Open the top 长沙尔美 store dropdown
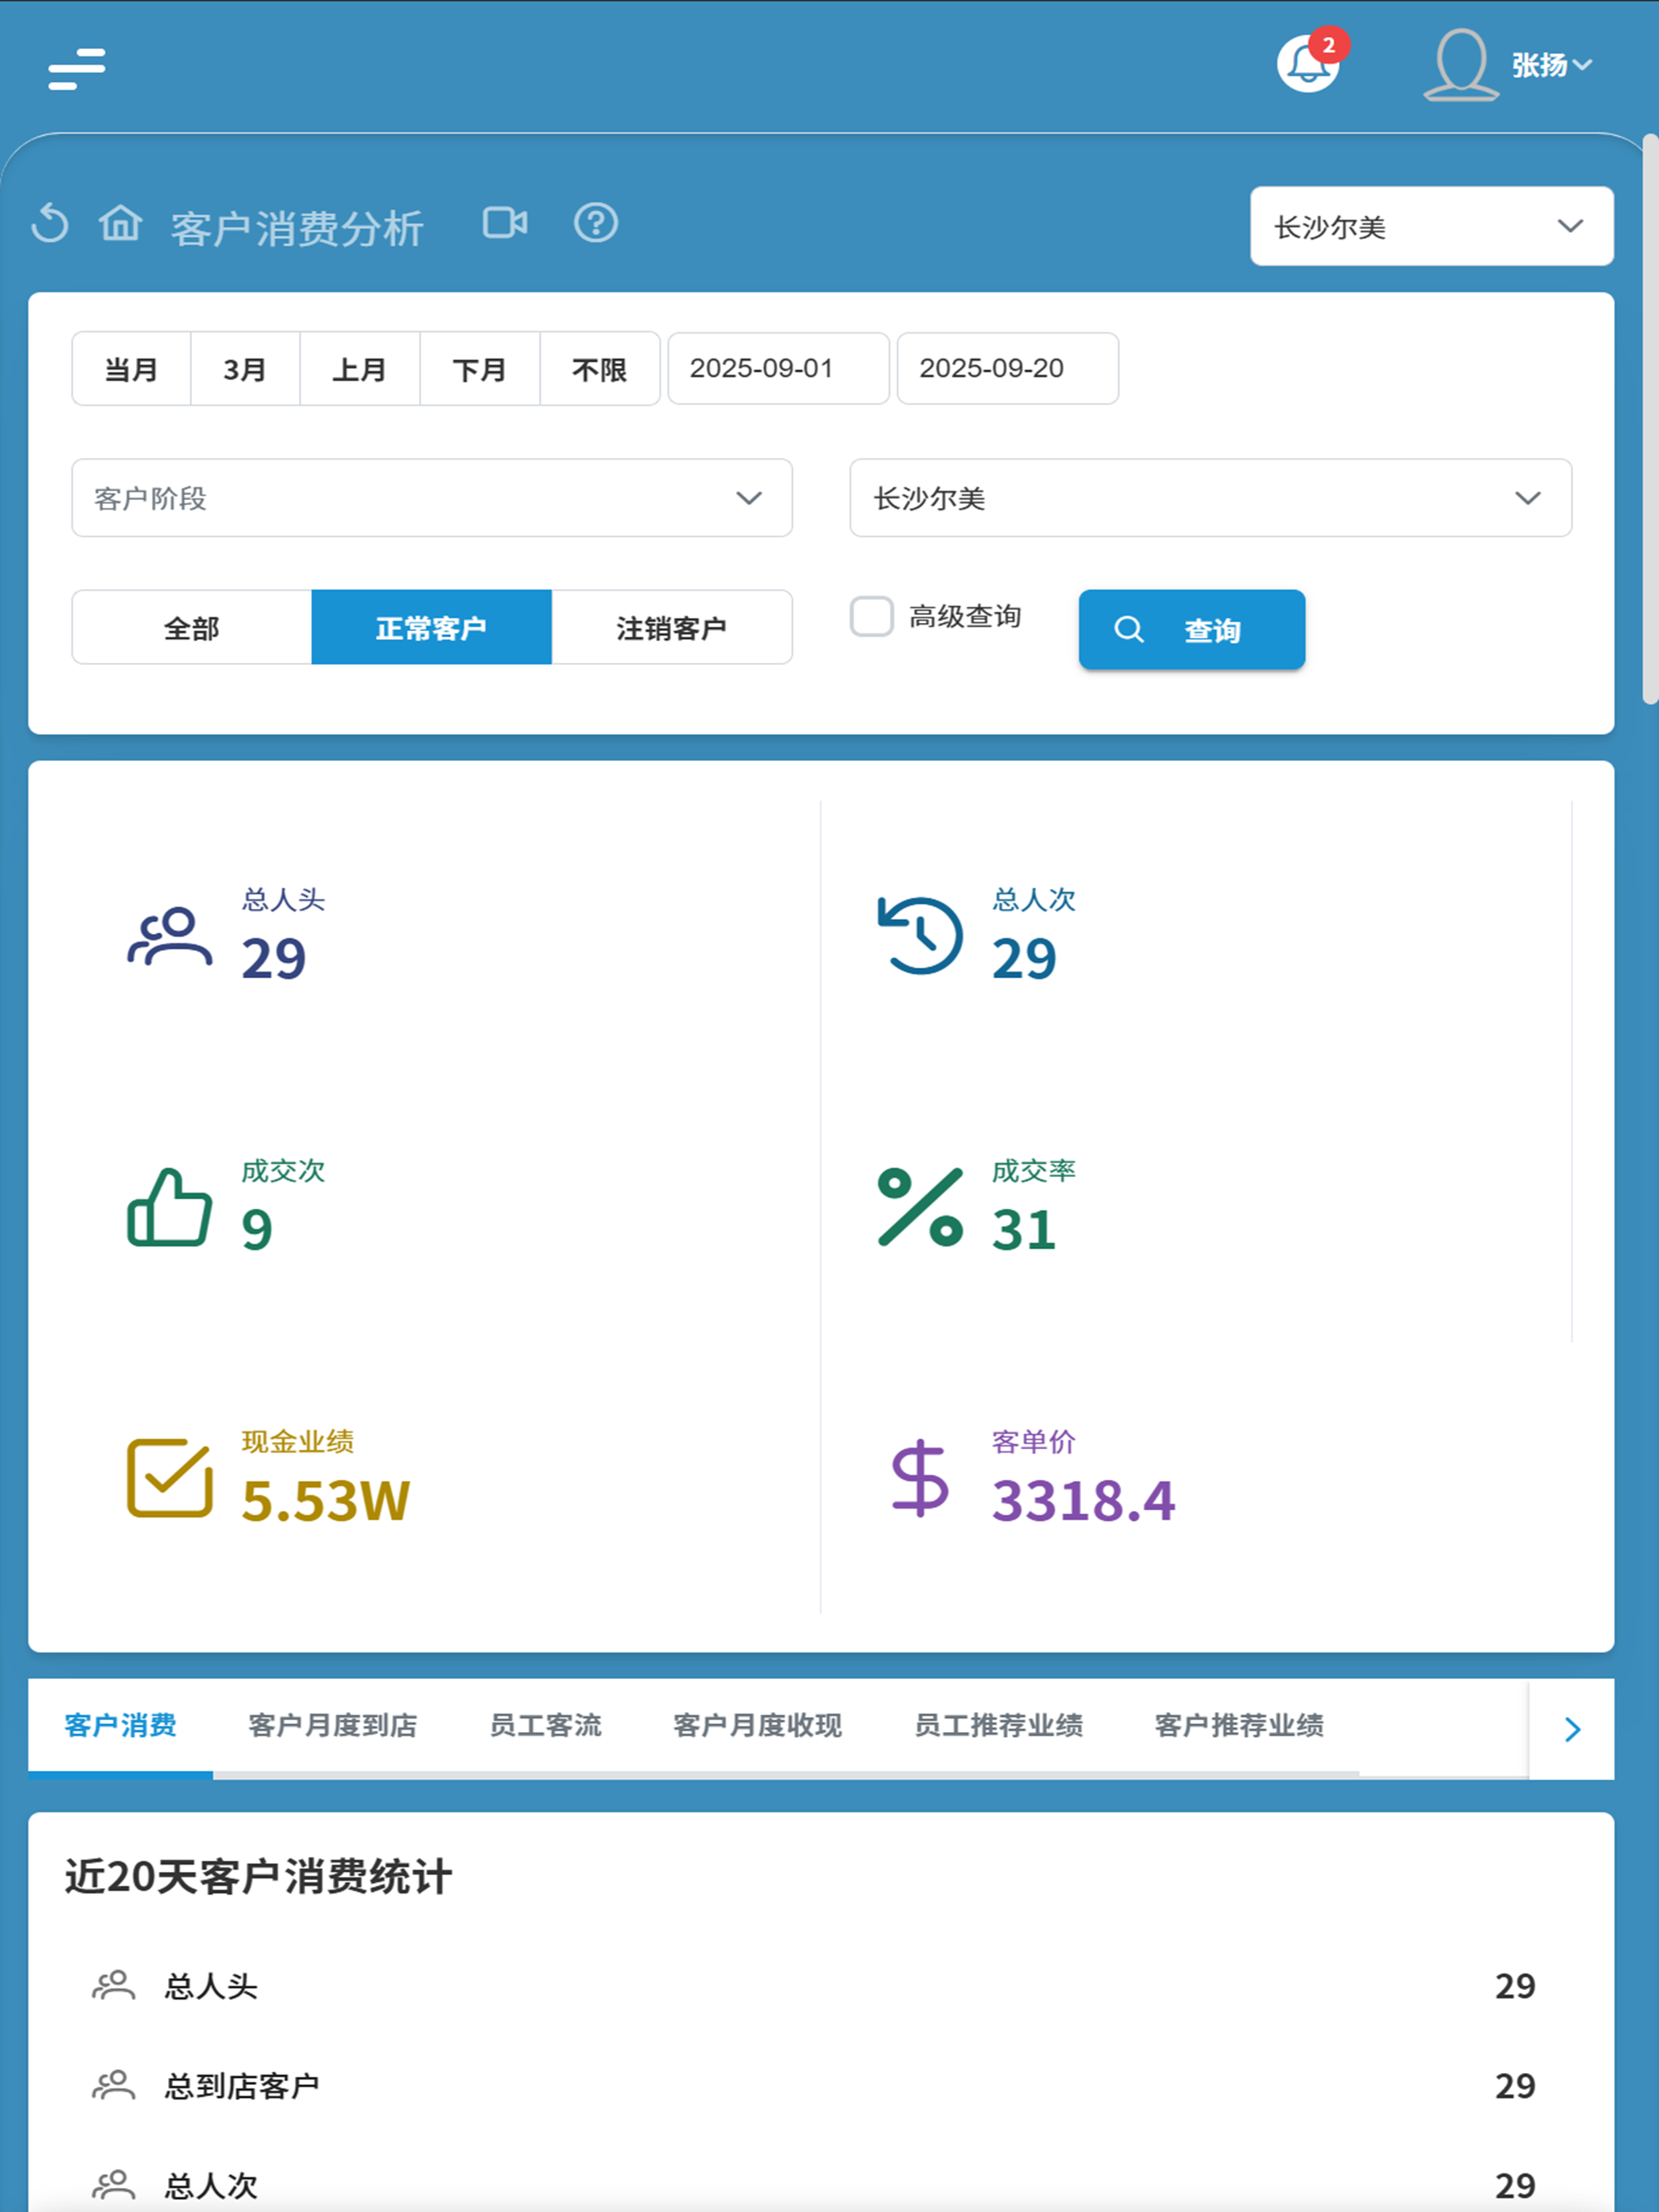This screenshot has height=2212, width=1659. [1431, 226]
